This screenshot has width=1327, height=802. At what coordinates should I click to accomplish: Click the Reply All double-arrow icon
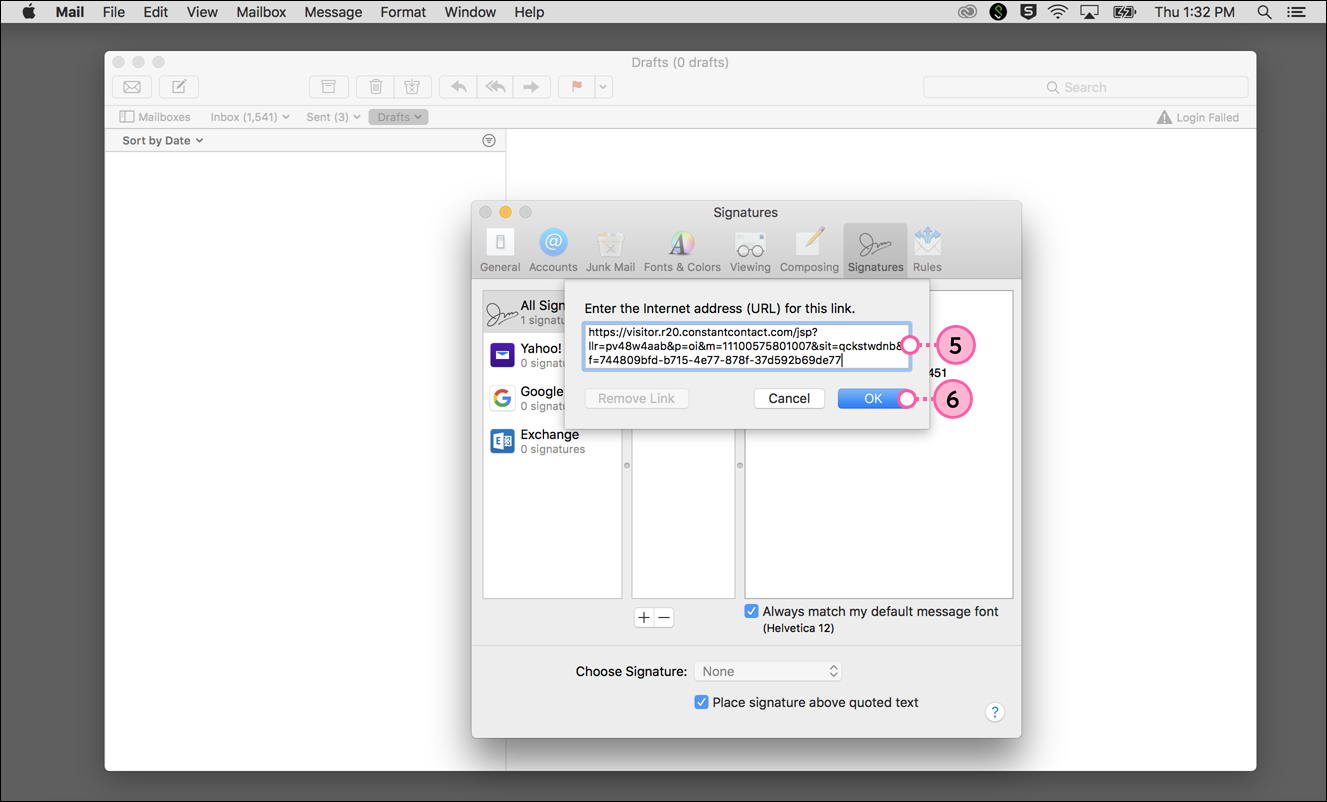pyautogui.click(x=495, y=87)
